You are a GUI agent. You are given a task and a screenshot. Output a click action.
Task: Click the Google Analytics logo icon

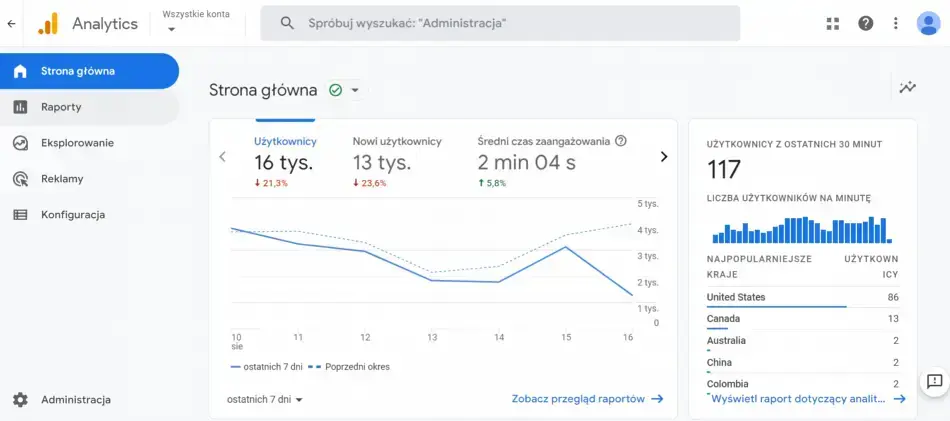point(48,24)
